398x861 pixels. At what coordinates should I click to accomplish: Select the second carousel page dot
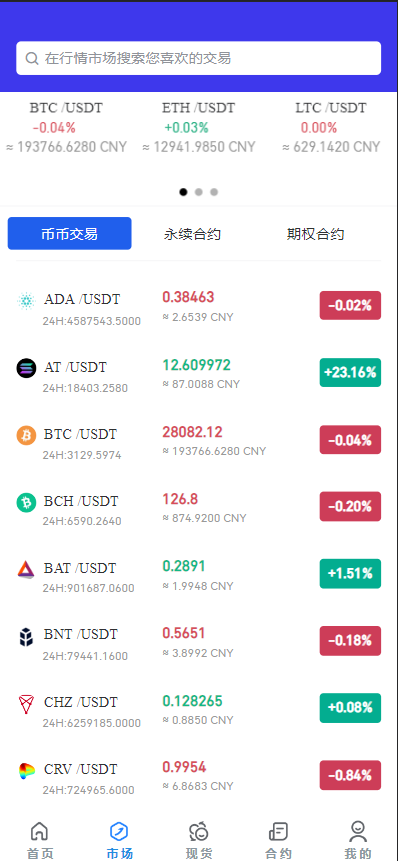tap(199, 192)
